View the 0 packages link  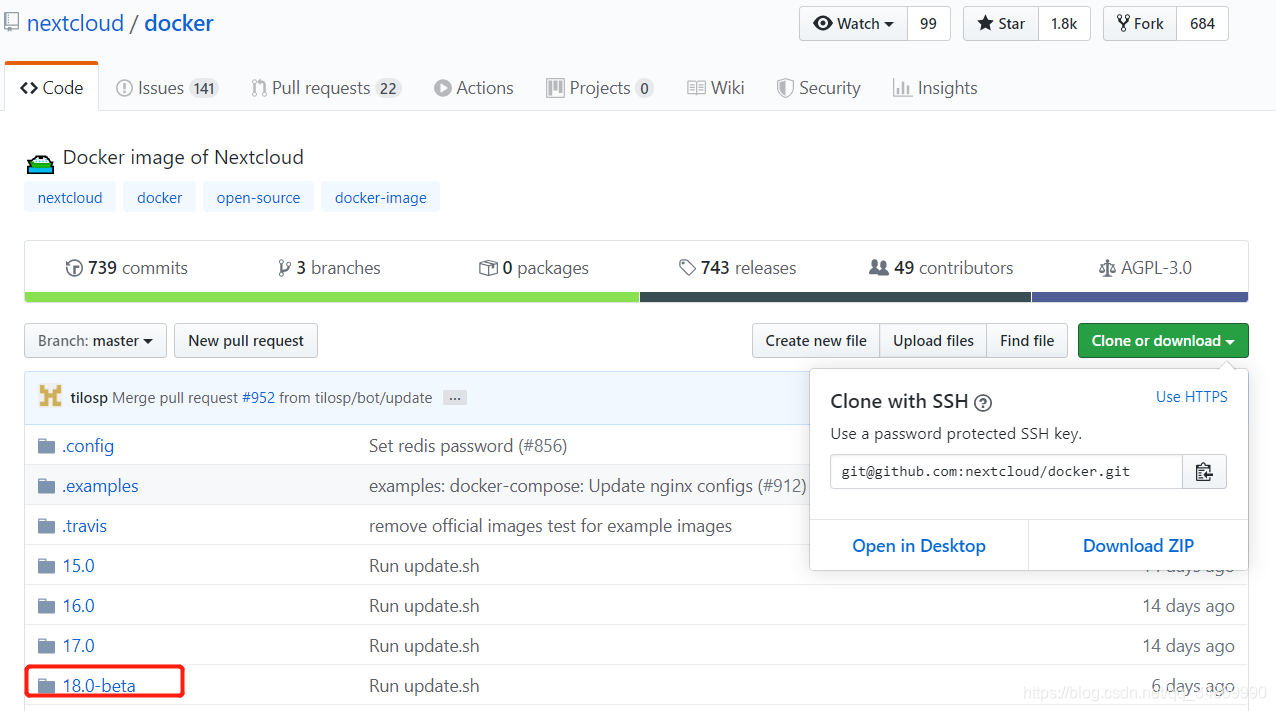[x=534, y=268]
